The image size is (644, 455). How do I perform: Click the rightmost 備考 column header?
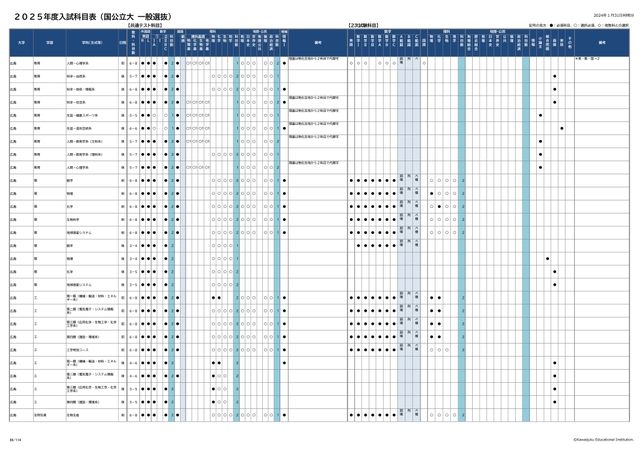pos(602,43)
